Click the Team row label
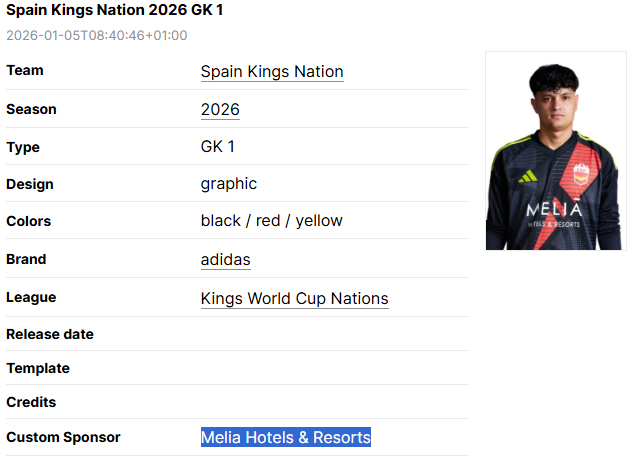This screenshot has width=639, height=464. coord(25,71)
